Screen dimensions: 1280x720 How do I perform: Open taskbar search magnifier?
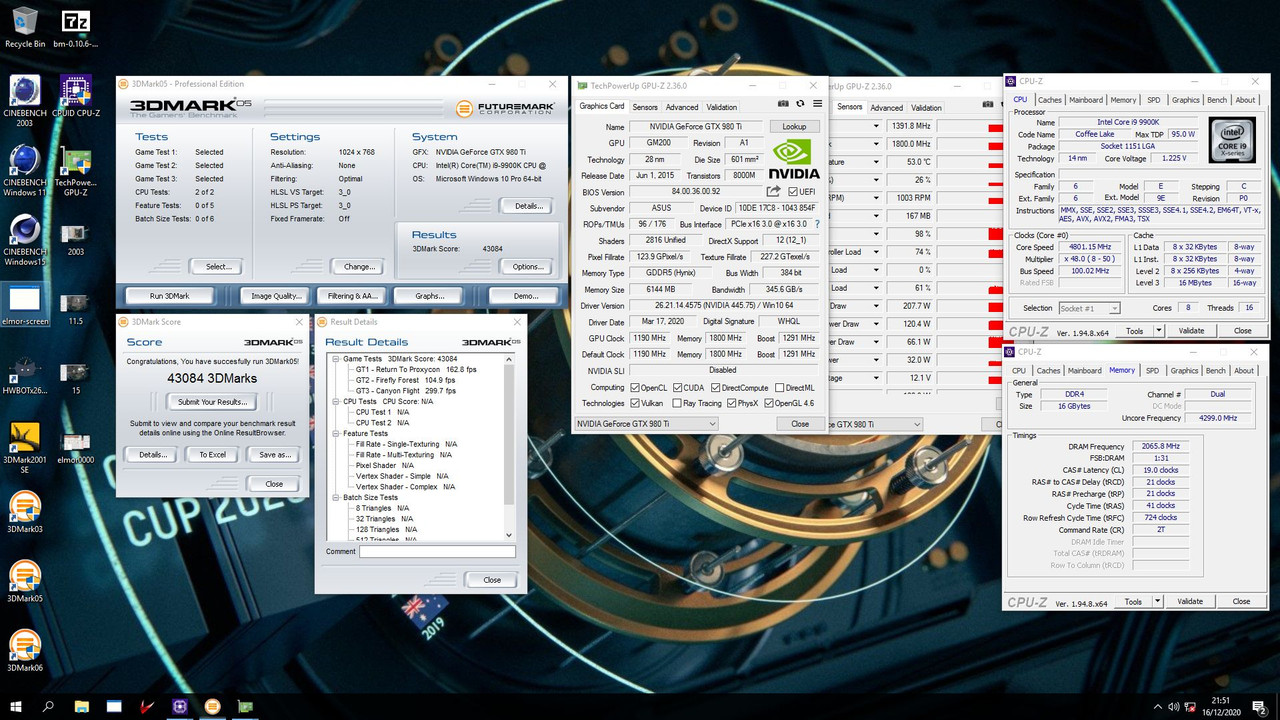pyautogui.click(x=49, y=706)
